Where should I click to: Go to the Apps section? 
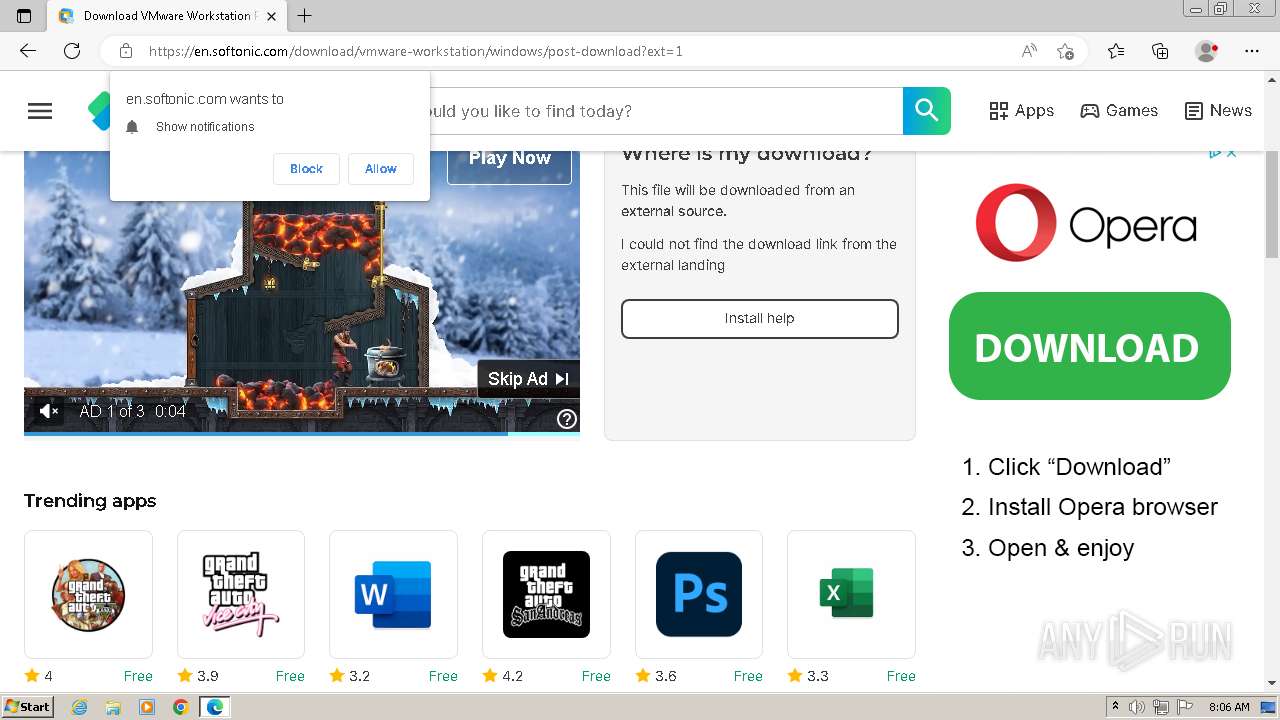(1021, 111)
